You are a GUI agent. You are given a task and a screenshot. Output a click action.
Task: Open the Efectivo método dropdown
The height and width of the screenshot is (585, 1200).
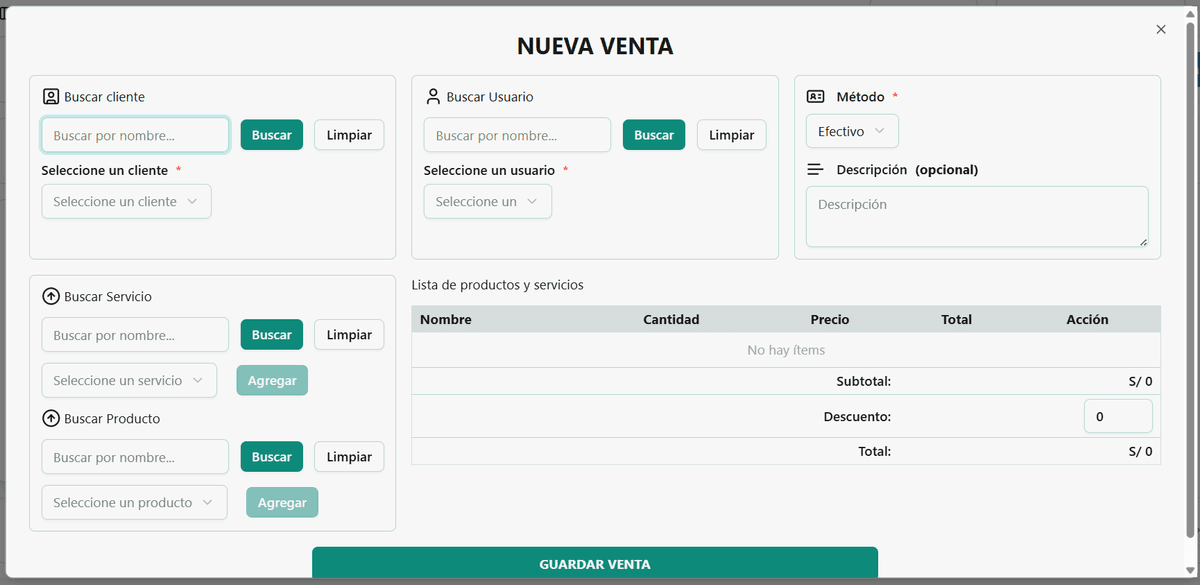852,130
